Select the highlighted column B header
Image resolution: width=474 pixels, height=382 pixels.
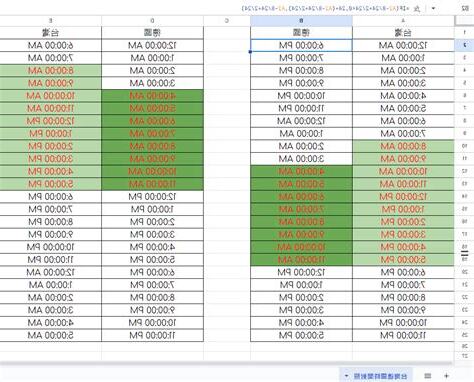(x=301, y=21)
